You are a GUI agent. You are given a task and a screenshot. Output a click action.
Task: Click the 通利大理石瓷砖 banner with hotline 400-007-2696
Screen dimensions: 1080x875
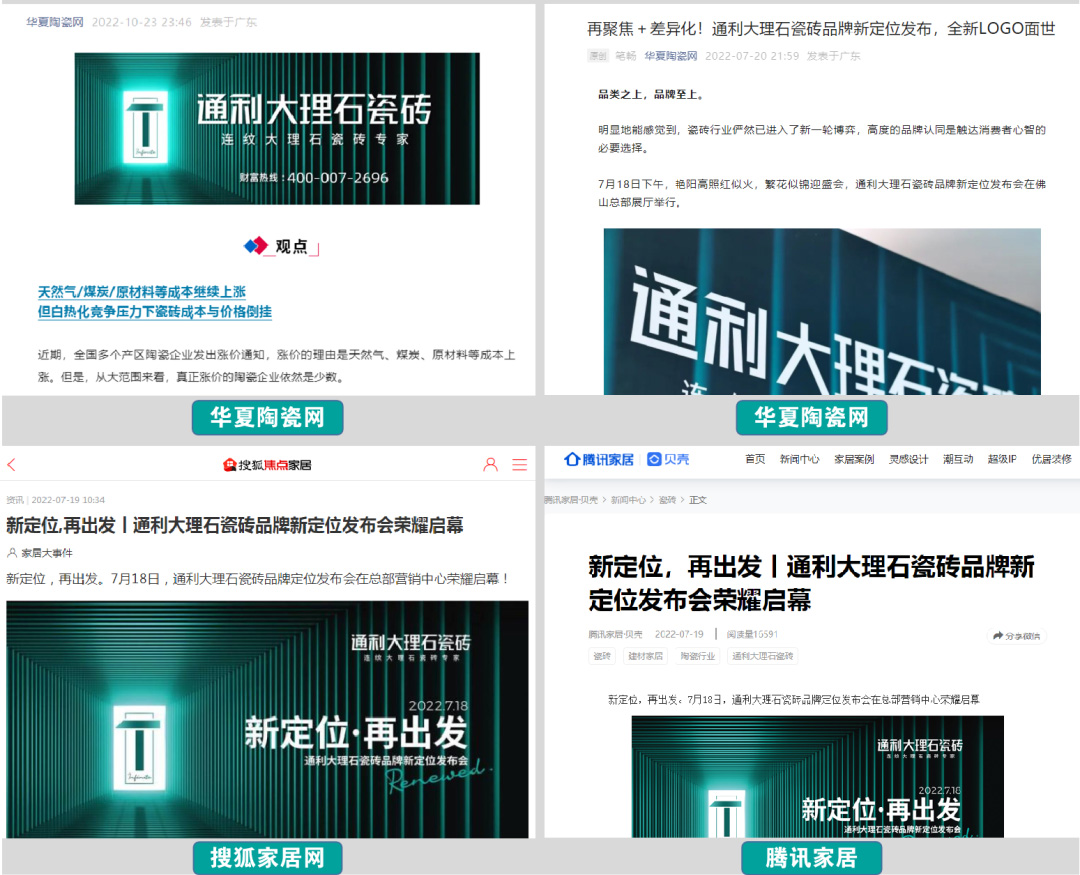[277, 128]
